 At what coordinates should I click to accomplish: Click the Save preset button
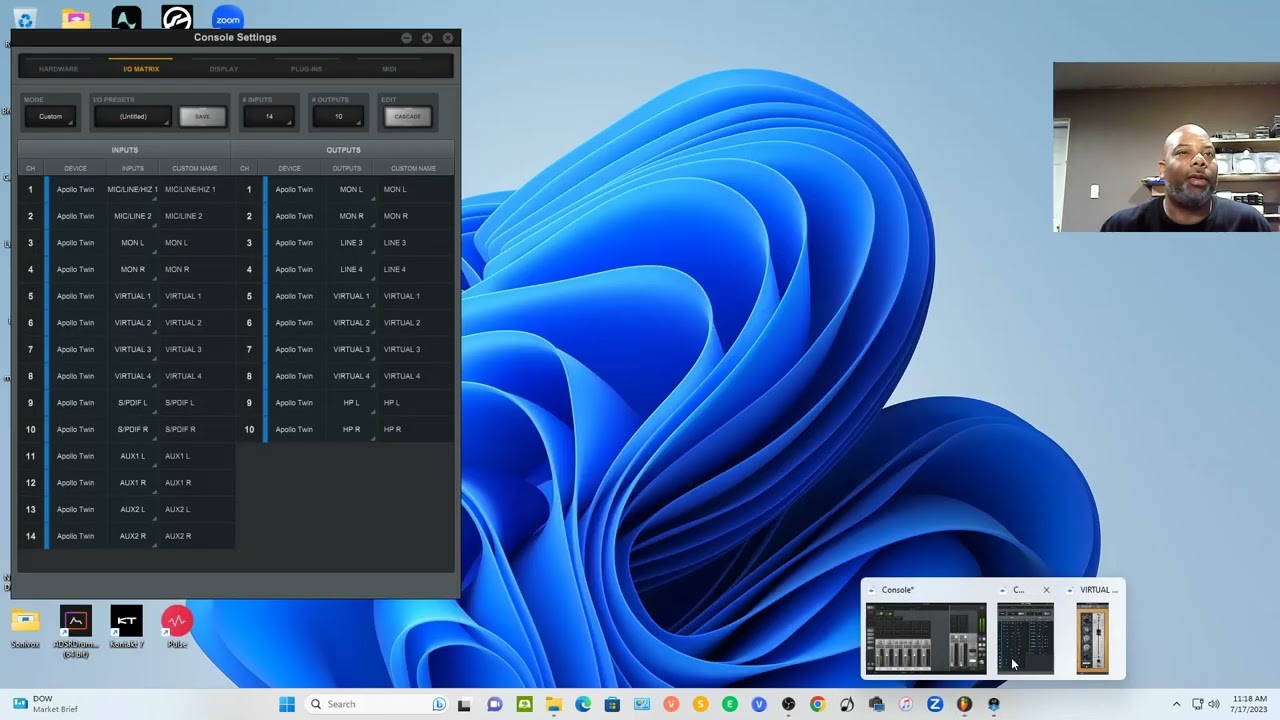202,117
